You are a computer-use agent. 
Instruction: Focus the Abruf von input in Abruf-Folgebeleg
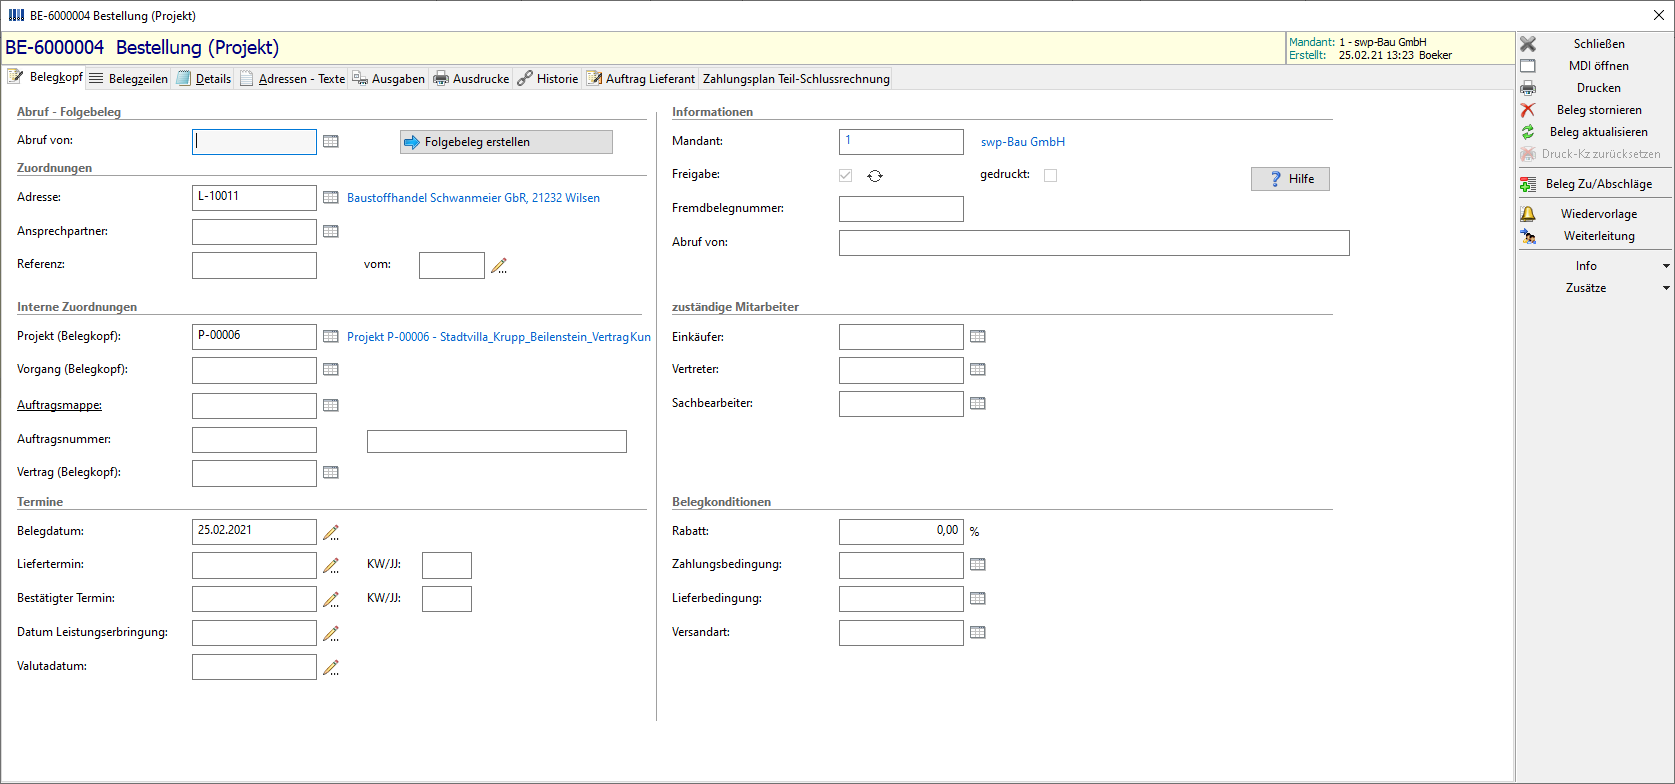[x=254, y=142]
